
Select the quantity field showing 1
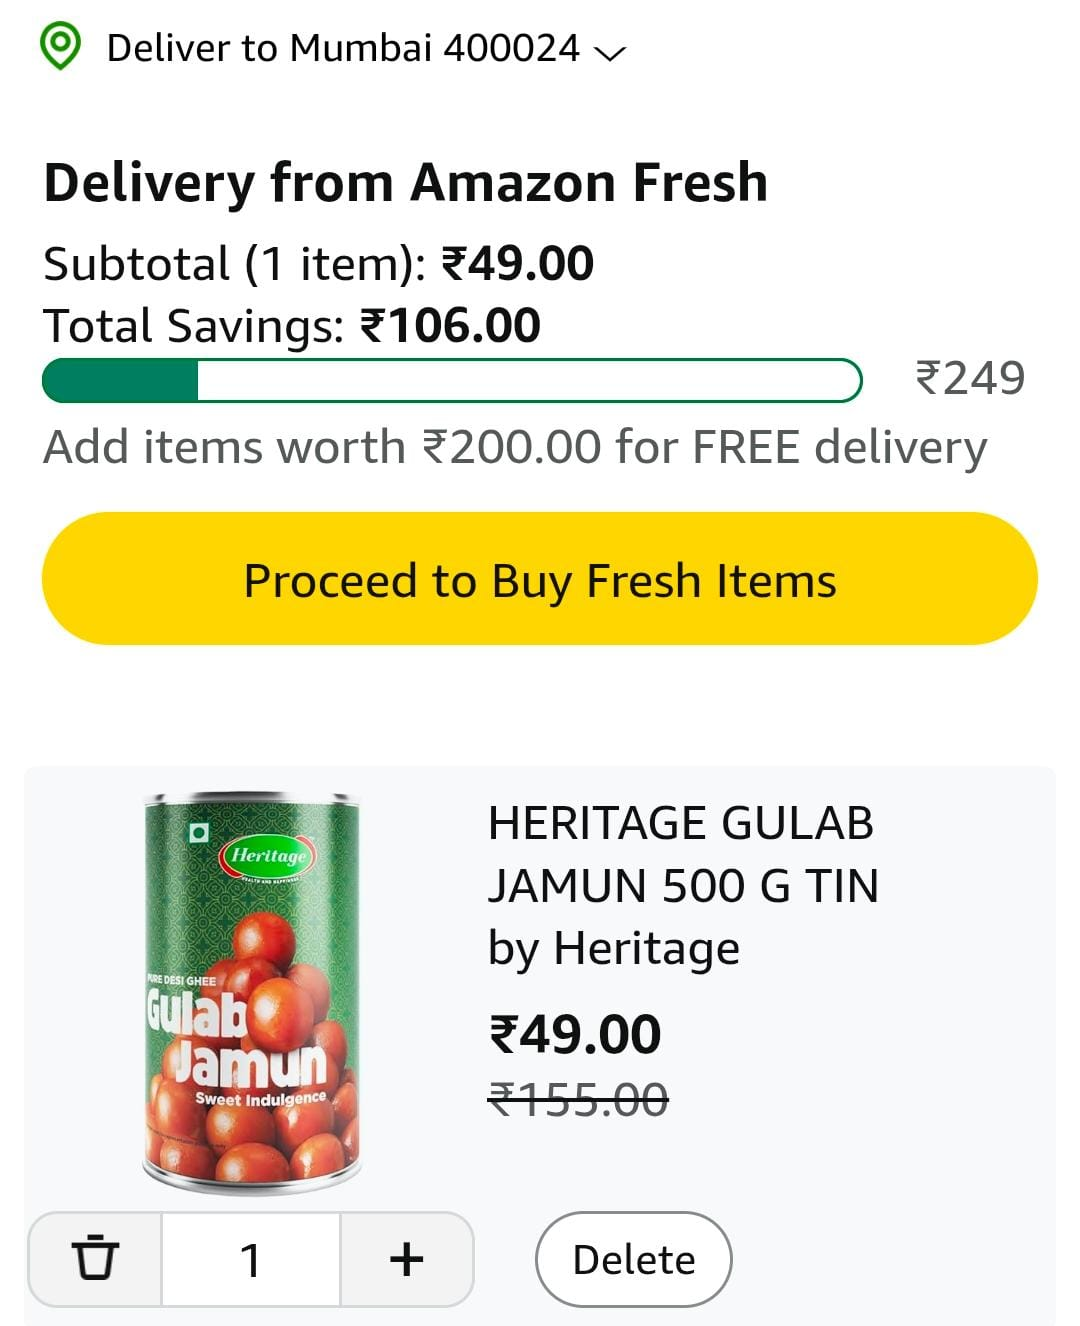[250, 1259]
